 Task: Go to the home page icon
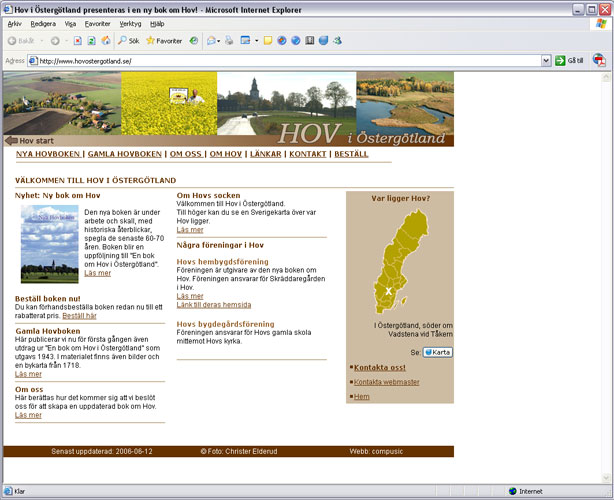click(106, 41)
